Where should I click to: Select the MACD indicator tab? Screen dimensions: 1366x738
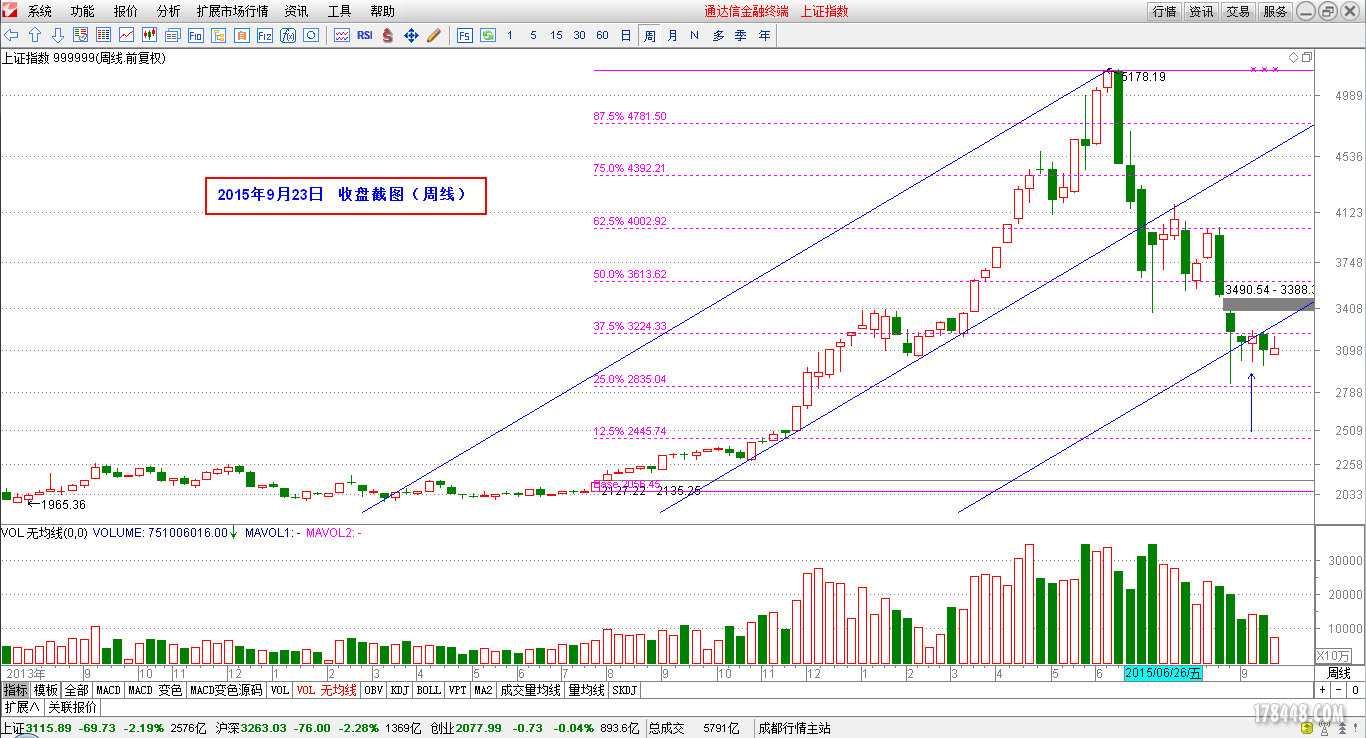click(x=108, y=690)
